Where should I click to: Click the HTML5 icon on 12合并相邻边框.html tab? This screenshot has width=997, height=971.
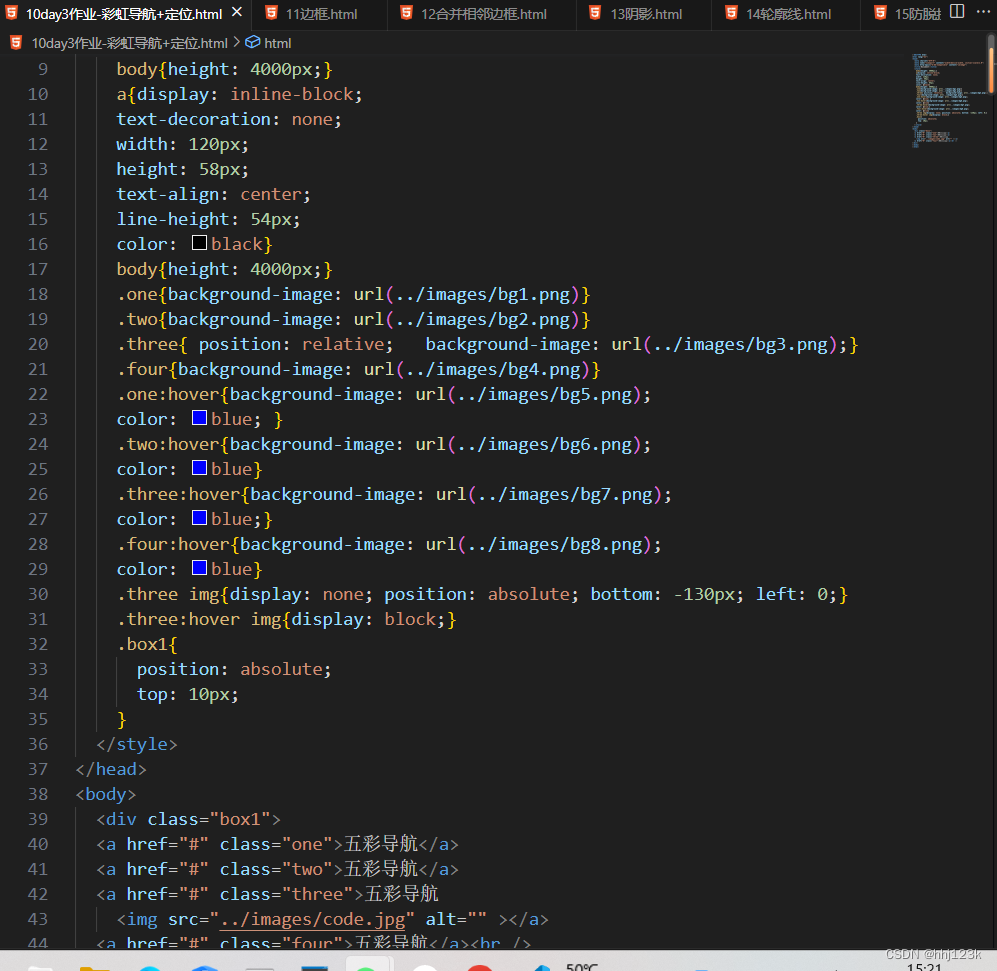click(407, 13)
